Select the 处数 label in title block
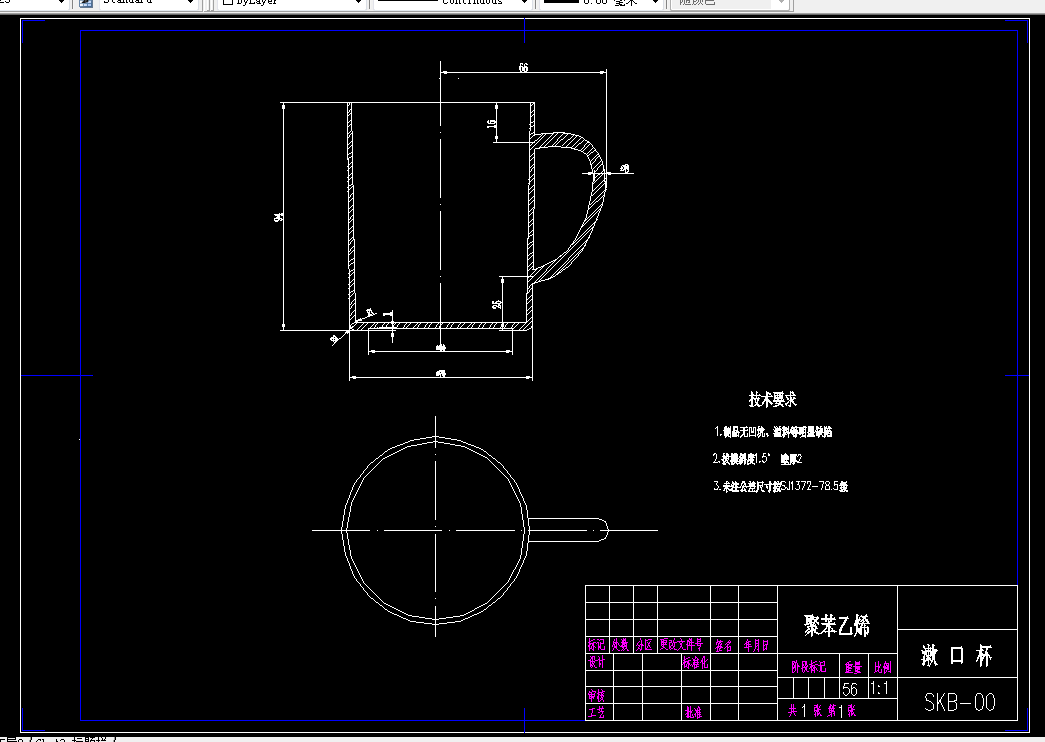Screen dimensions: 1045x742 (x=620, y=645)
